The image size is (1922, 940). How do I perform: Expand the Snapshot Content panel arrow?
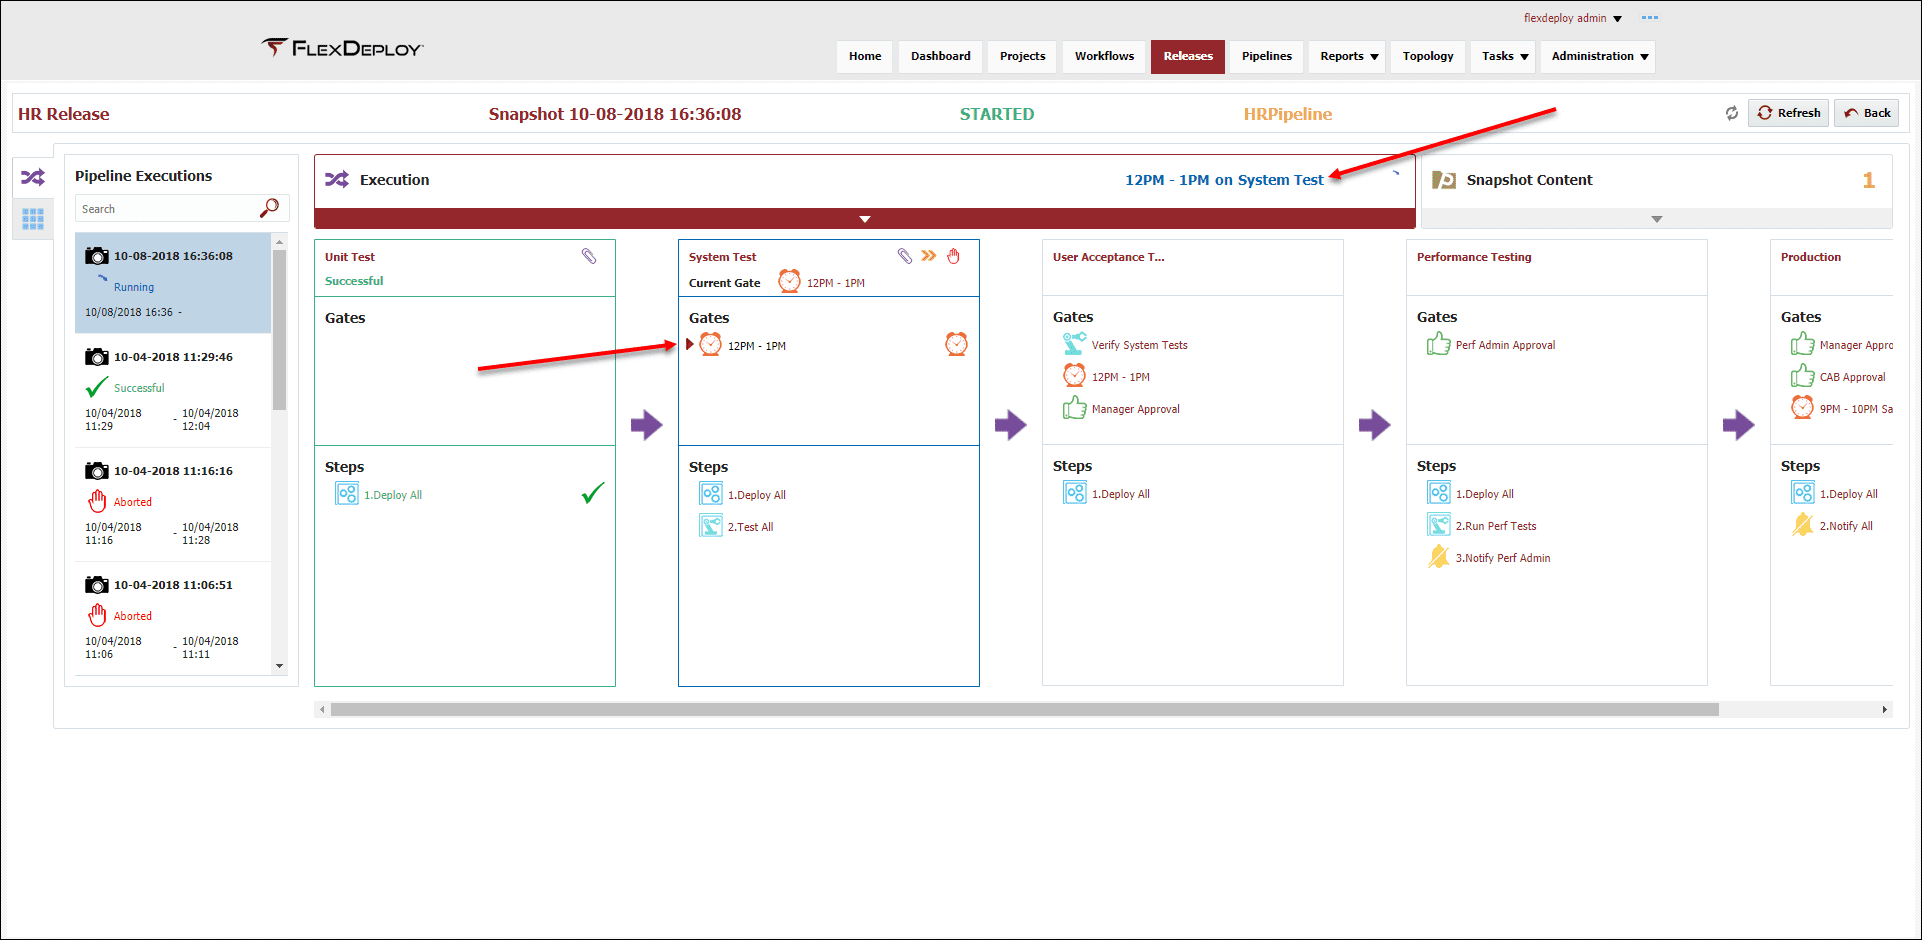(1656, 219)
